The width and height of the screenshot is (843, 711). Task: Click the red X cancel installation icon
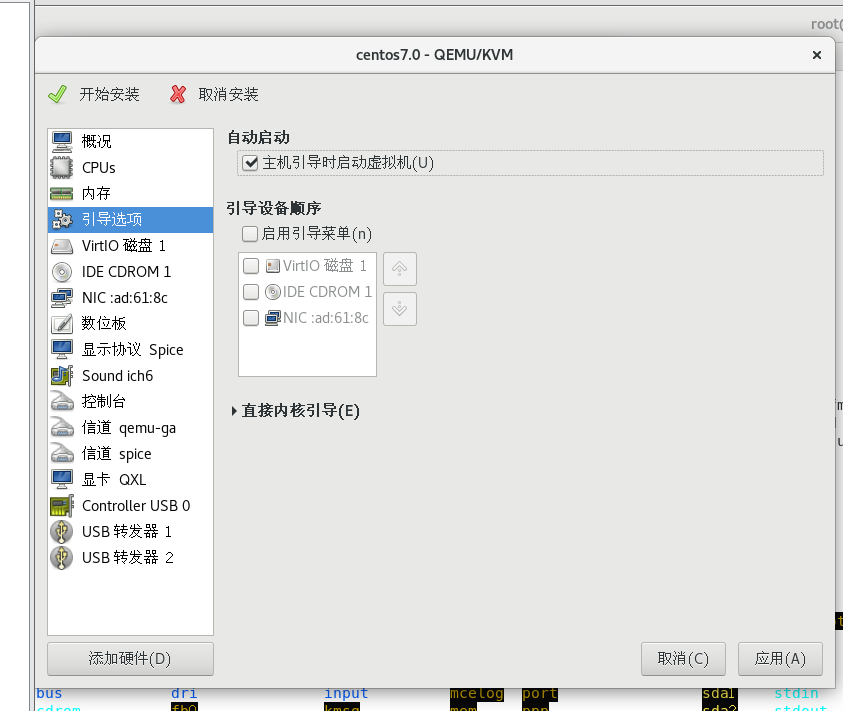178,95
